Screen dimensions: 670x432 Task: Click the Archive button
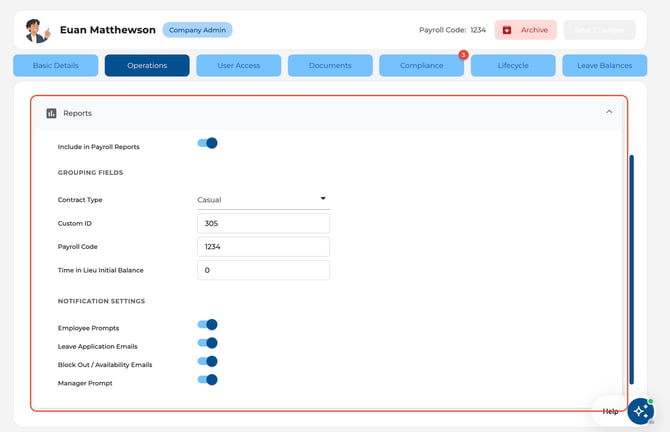pyautogui.click(x=526, y=30)
